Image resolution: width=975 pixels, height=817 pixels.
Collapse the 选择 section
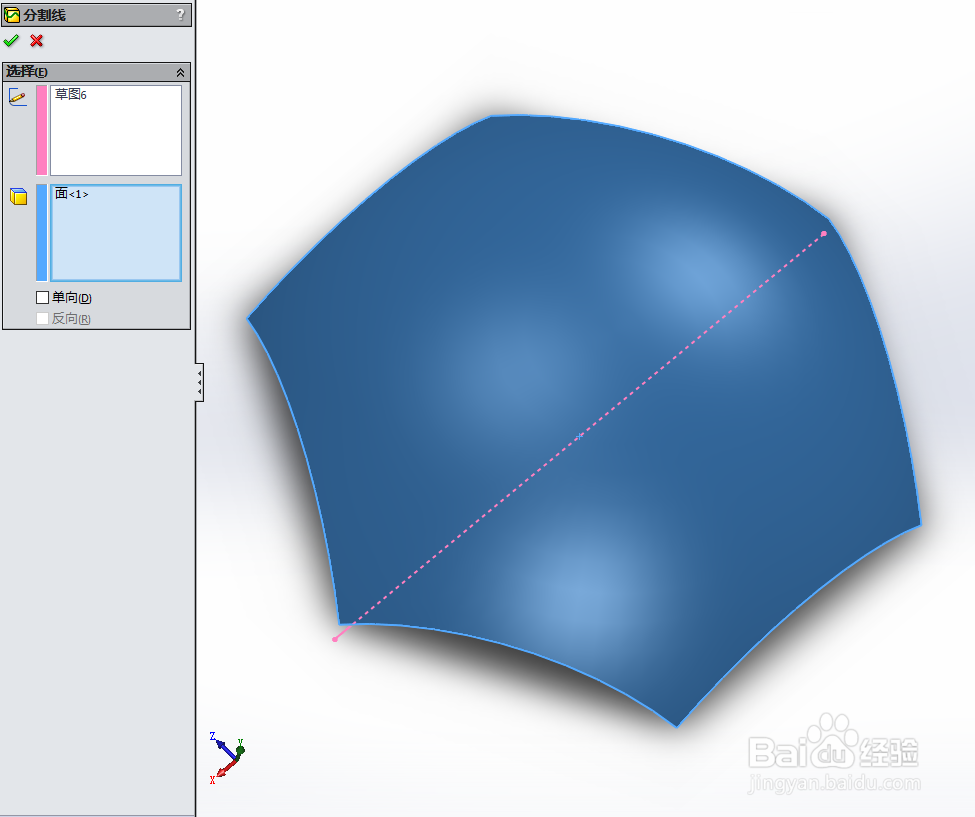[180, 72]
